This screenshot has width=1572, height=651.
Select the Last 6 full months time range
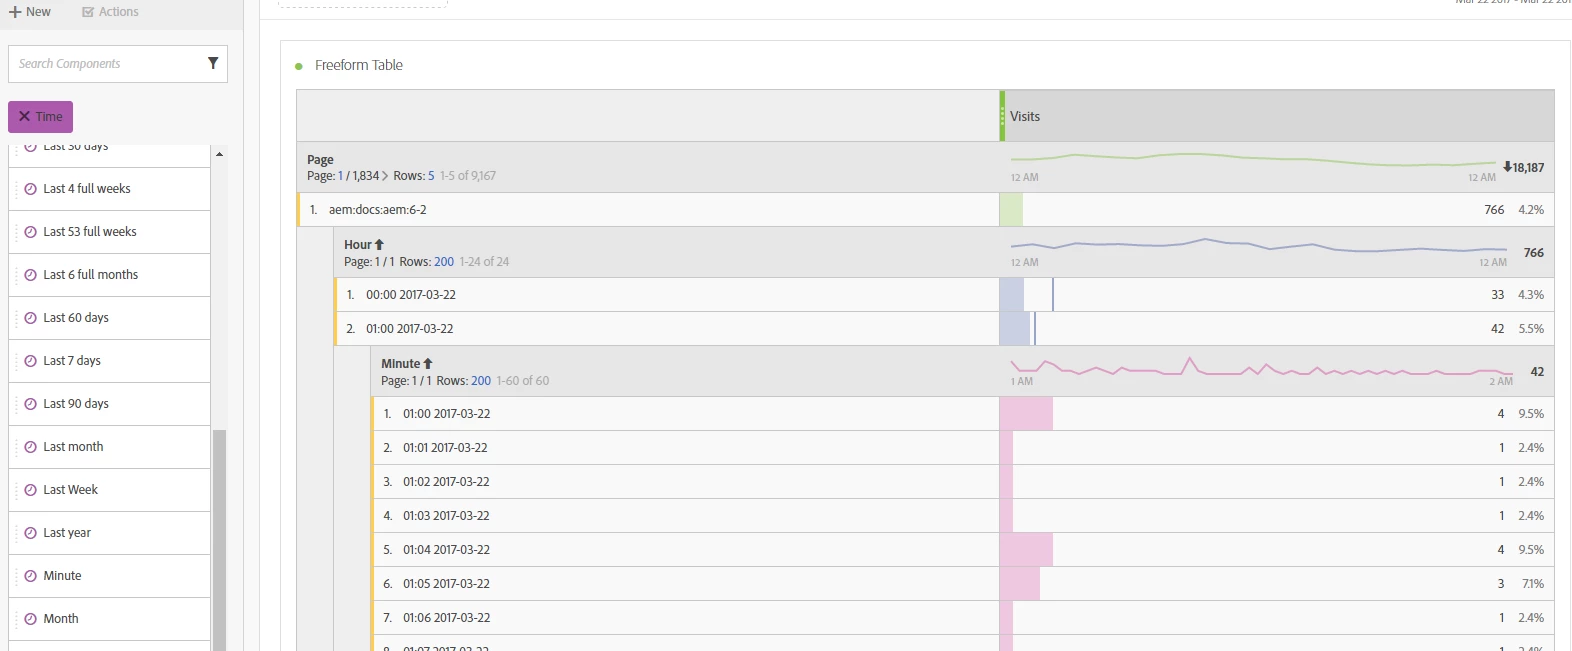(x=110, y=275)
